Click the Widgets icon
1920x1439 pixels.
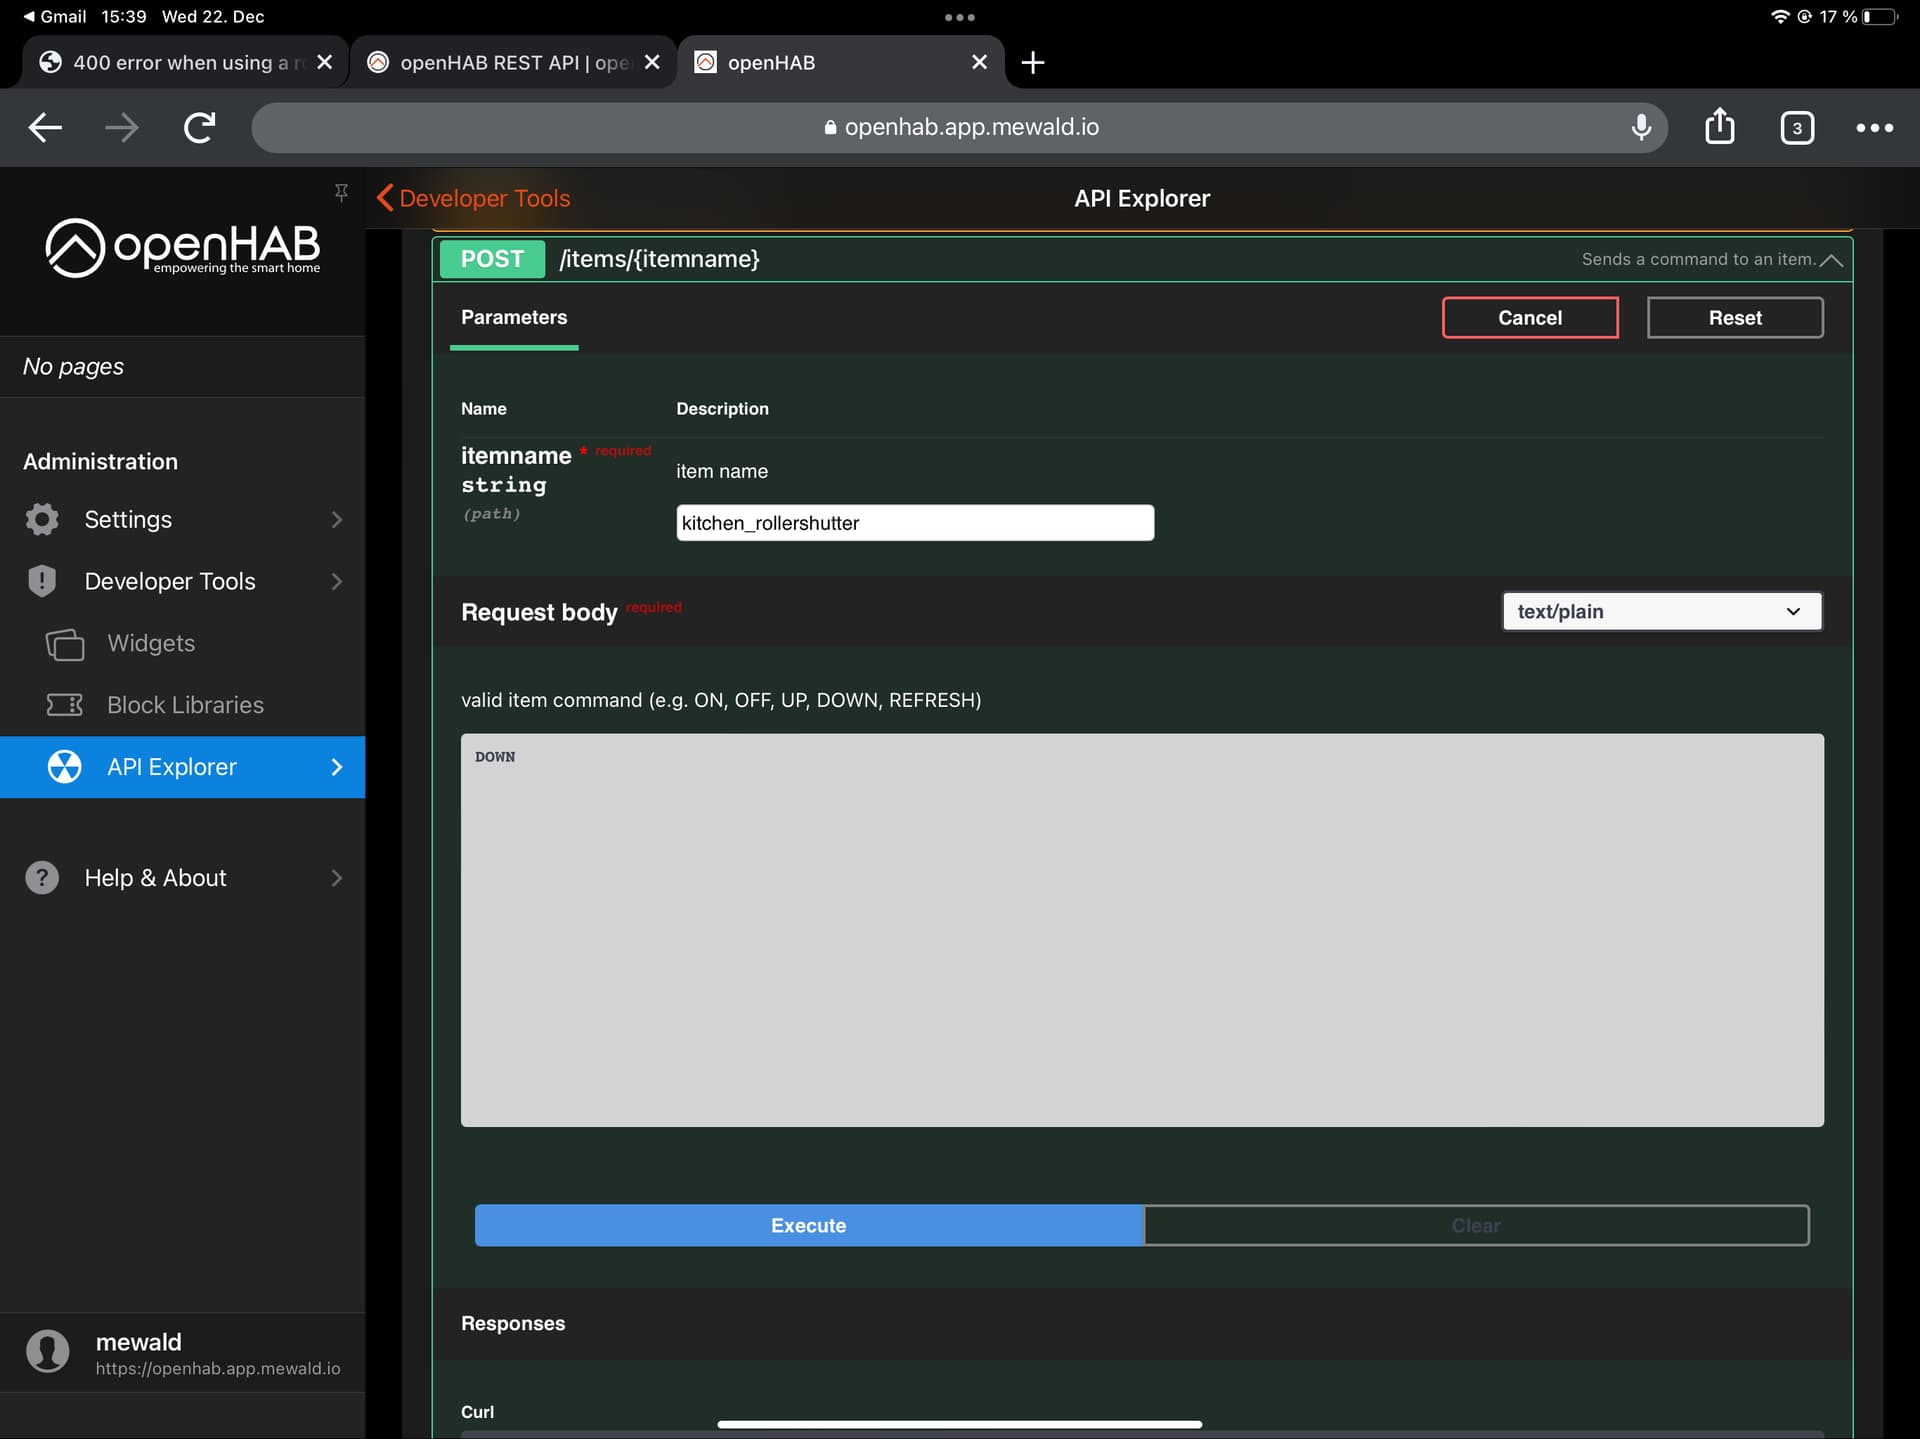tap(65, 643)
